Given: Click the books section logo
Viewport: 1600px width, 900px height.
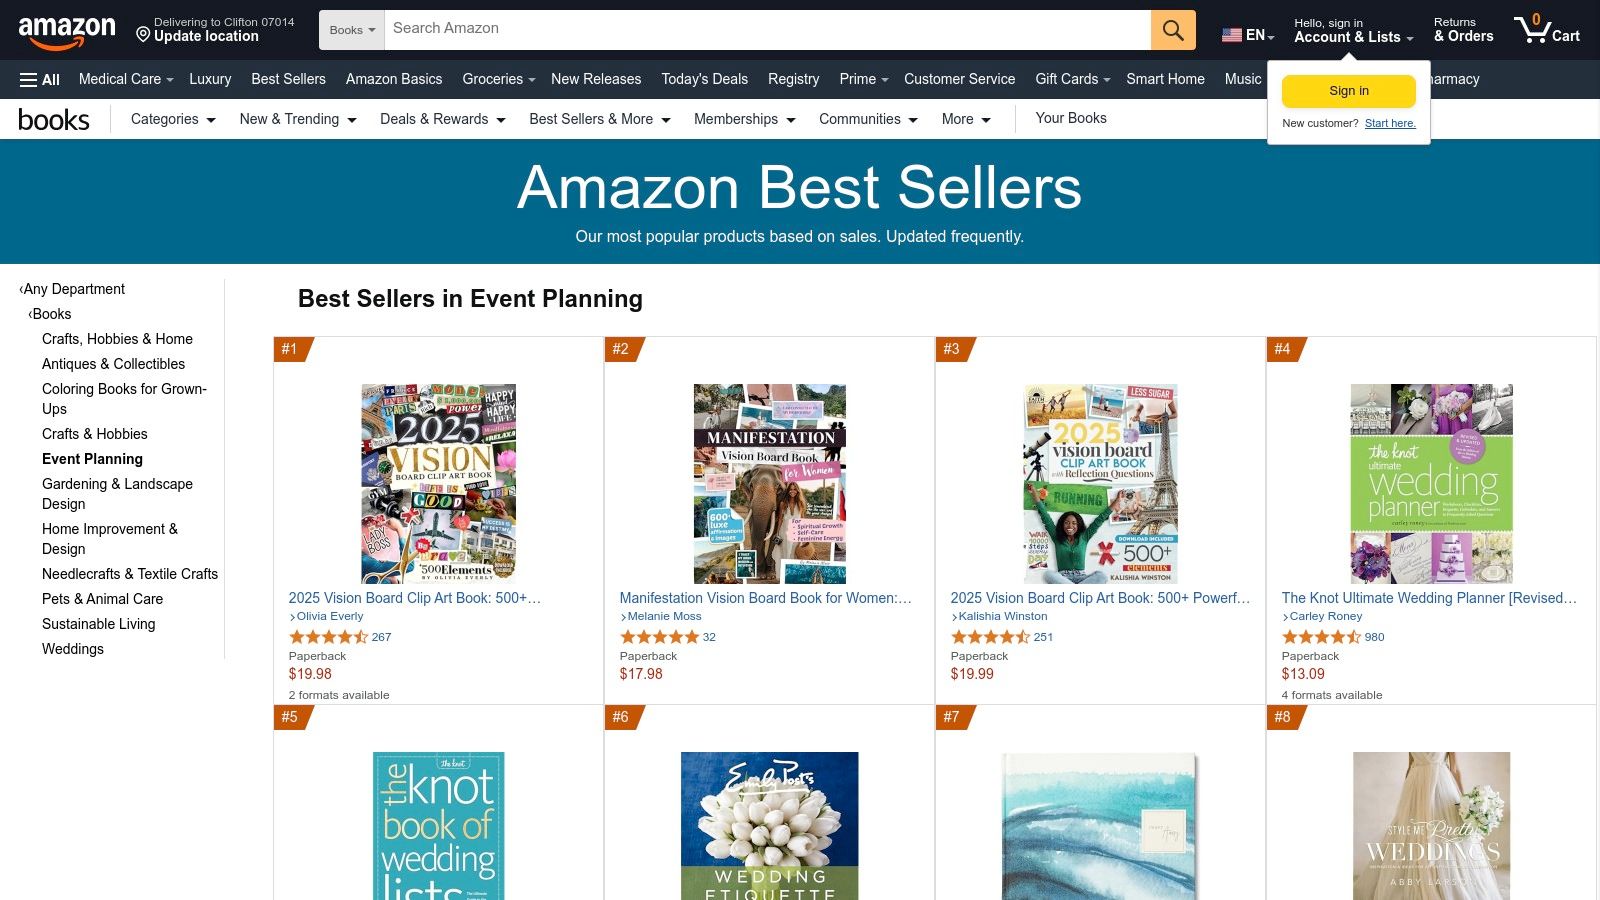Looking at the screenshot, I should [x=54, y=119].
